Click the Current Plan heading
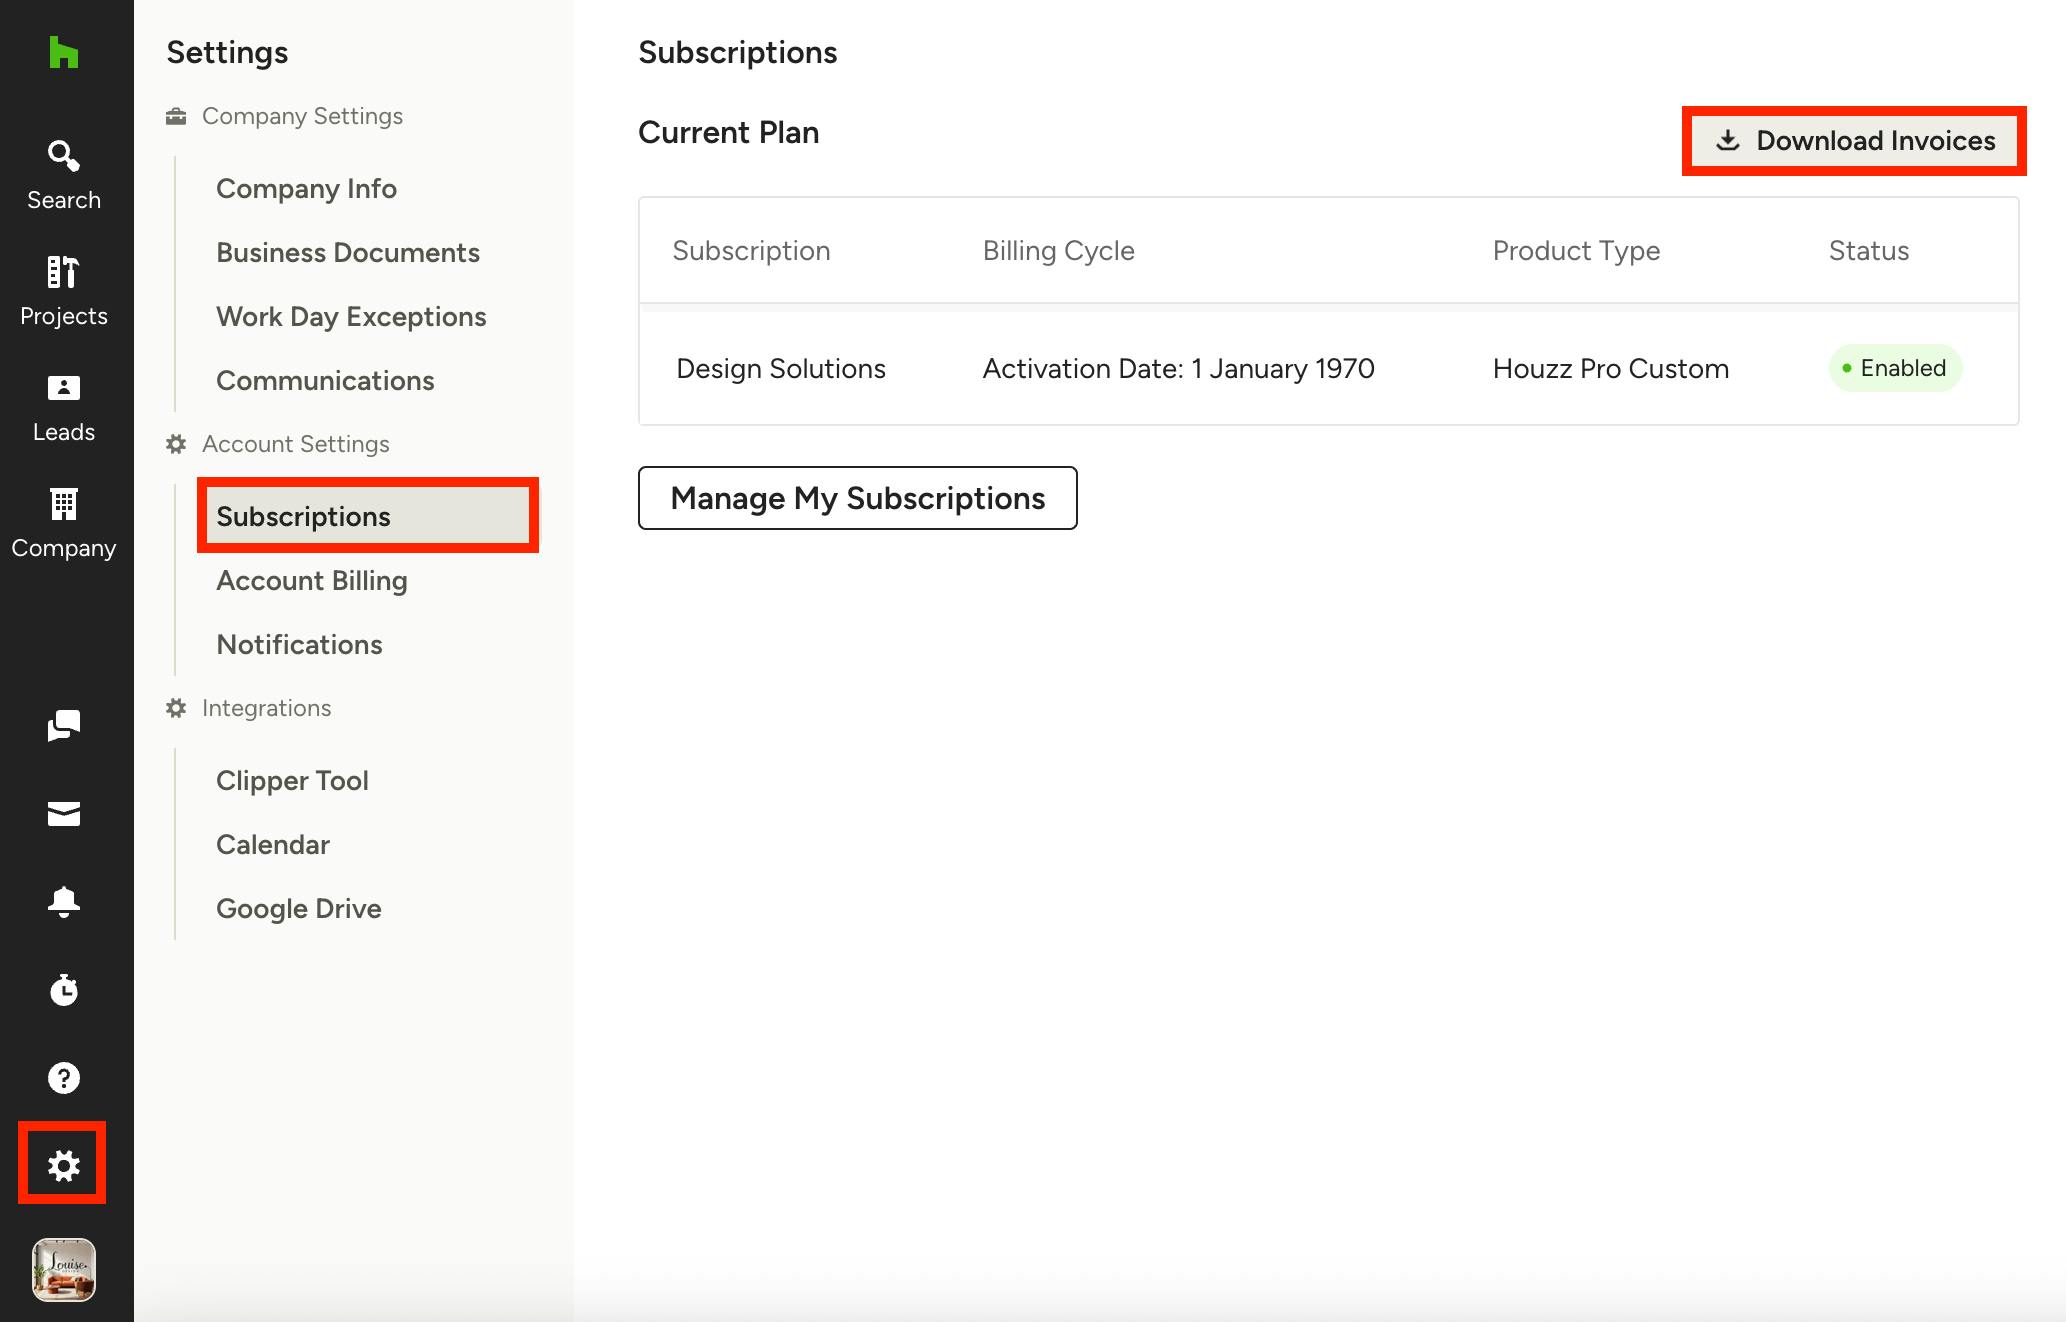This screenshot has width=2066, height=1322. 729,132
